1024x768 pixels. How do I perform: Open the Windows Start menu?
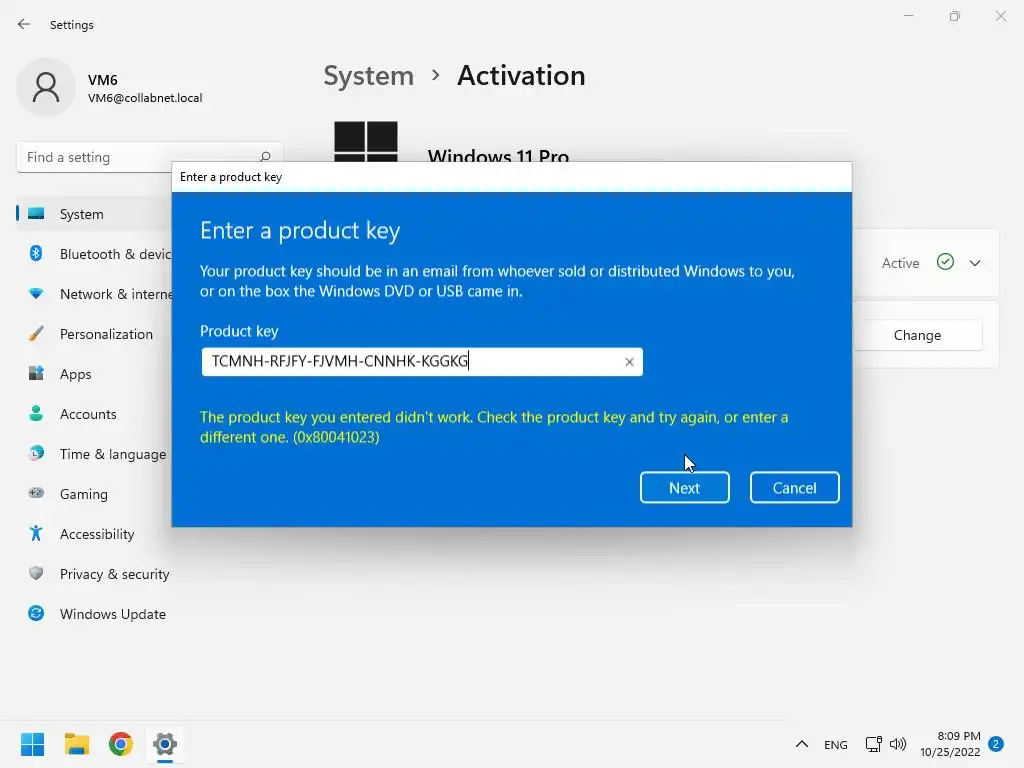32,744
